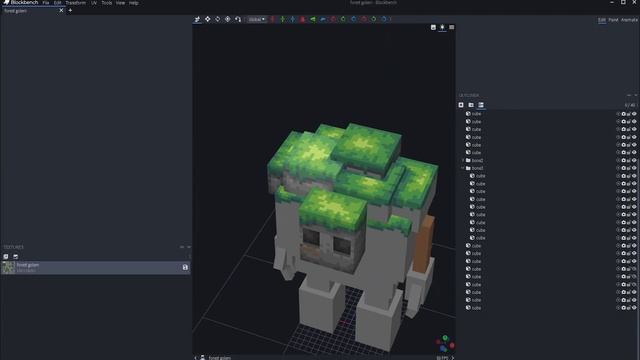Open the Transform menu
Viewport: 640px width, 360px height.
[x=76, y=3]
